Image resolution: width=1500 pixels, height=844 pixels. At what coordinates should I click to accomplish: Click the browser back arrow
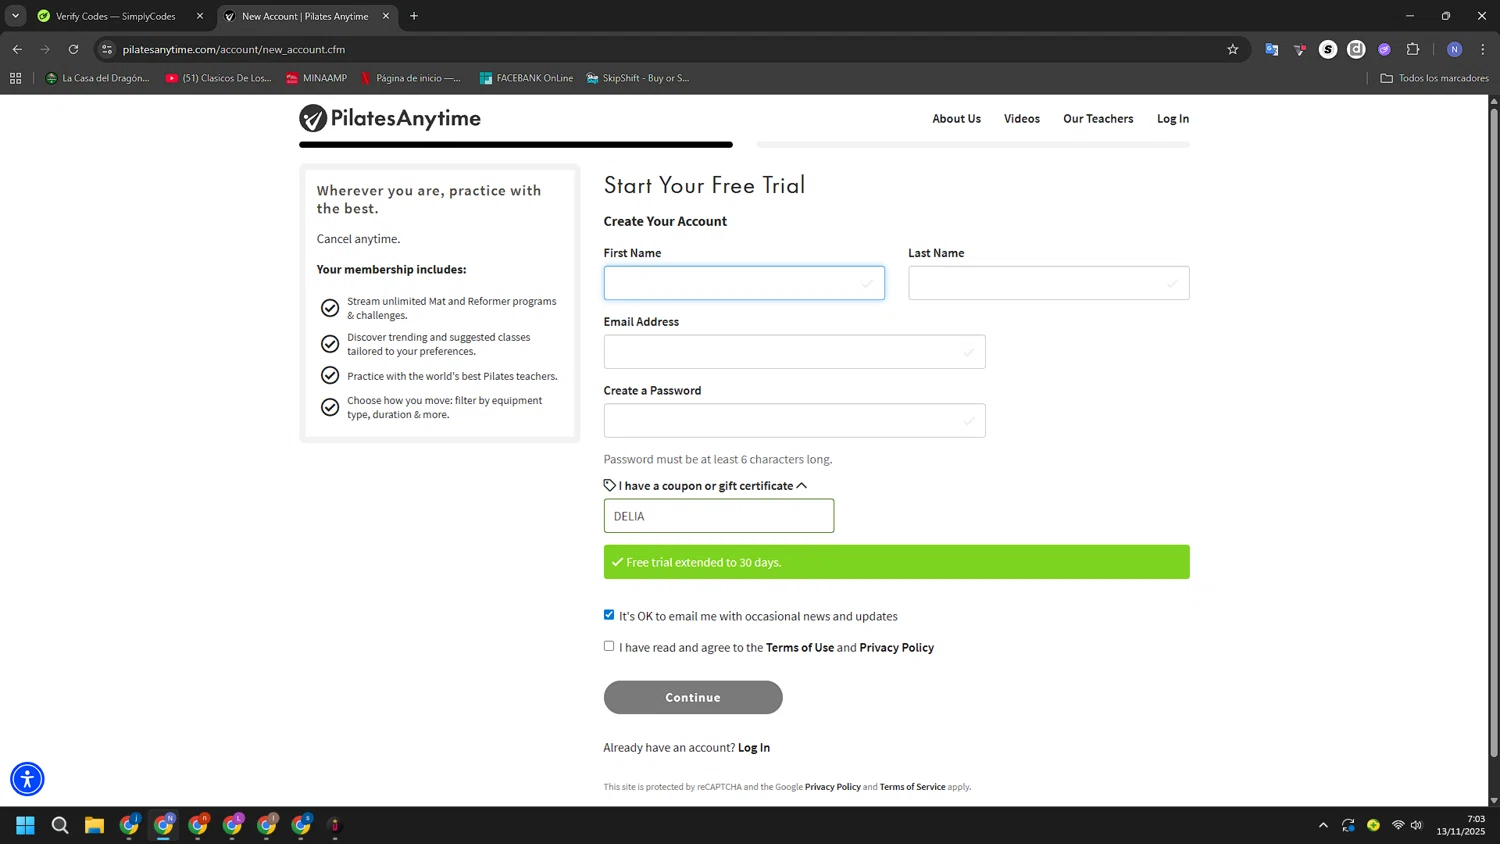pos(17,49)
